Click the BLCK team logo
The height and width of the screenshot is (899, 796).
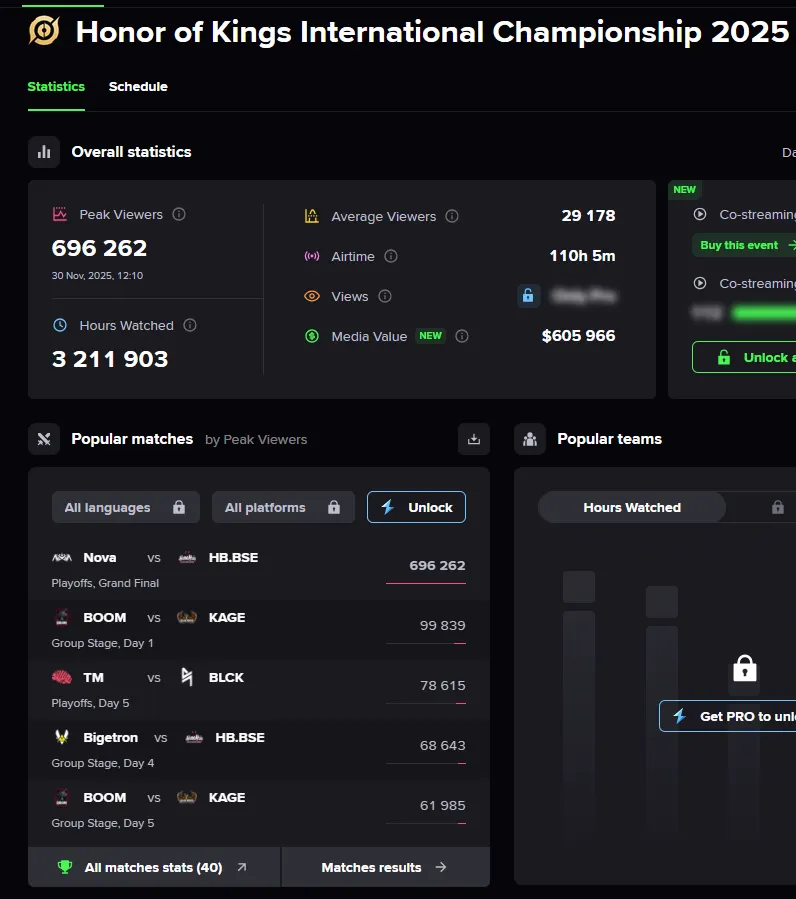click(187, 677)
